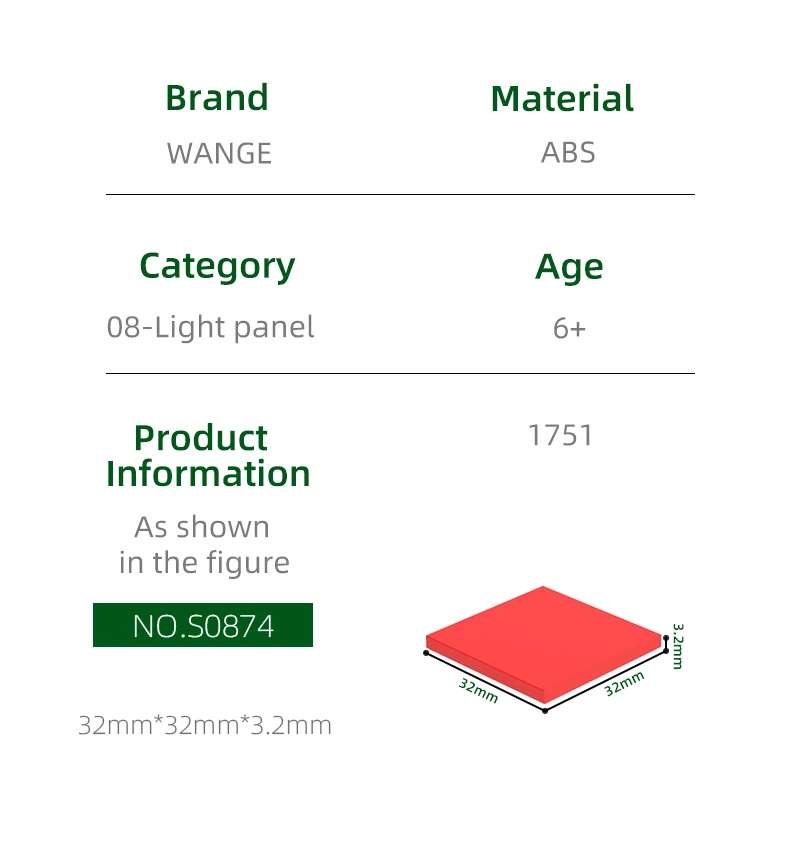The width and height of the screenshot is (800, 852).
Task: Click the Product Information heading
Action: click(208, 455)
